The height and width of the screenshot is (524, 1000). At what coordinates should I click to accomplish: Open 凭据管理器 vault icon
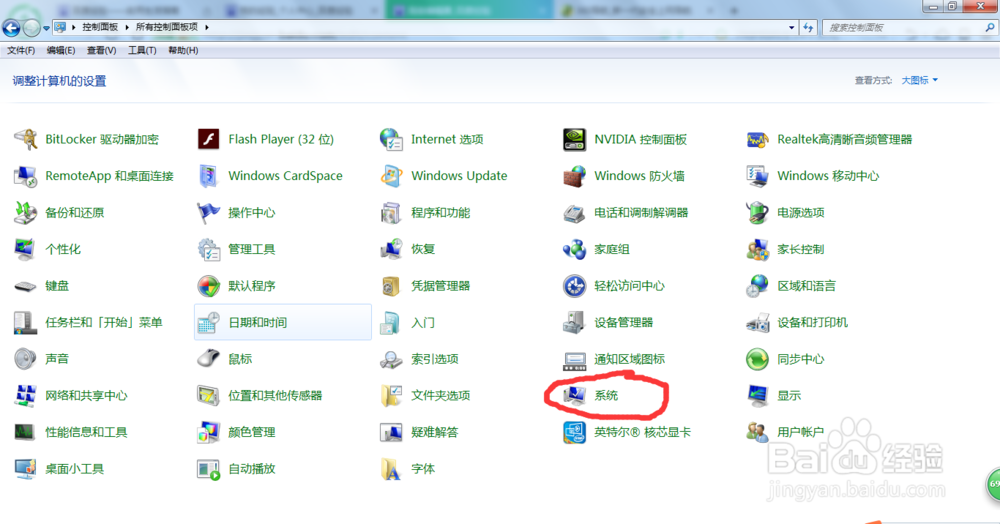pos(391,286)
